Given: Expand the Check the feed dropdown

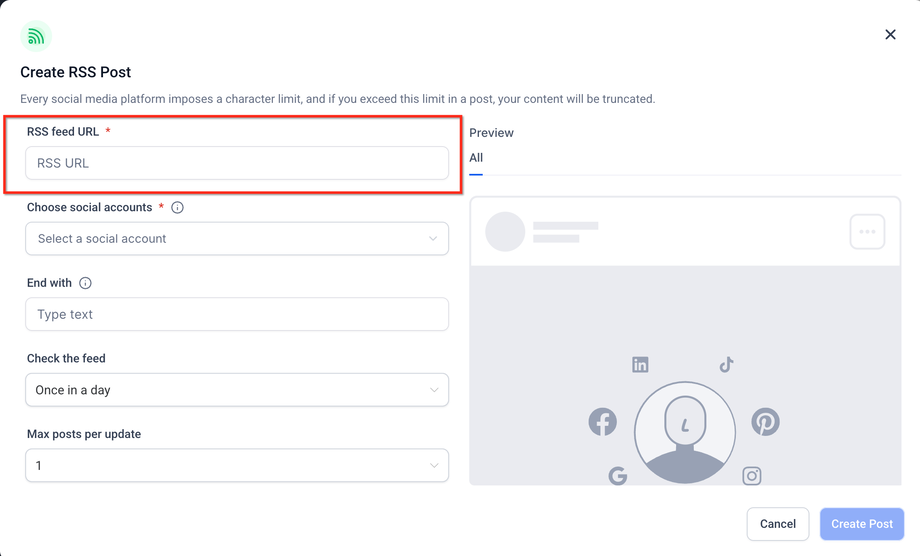Looking at the screenshot, I should tap(237, 390).
